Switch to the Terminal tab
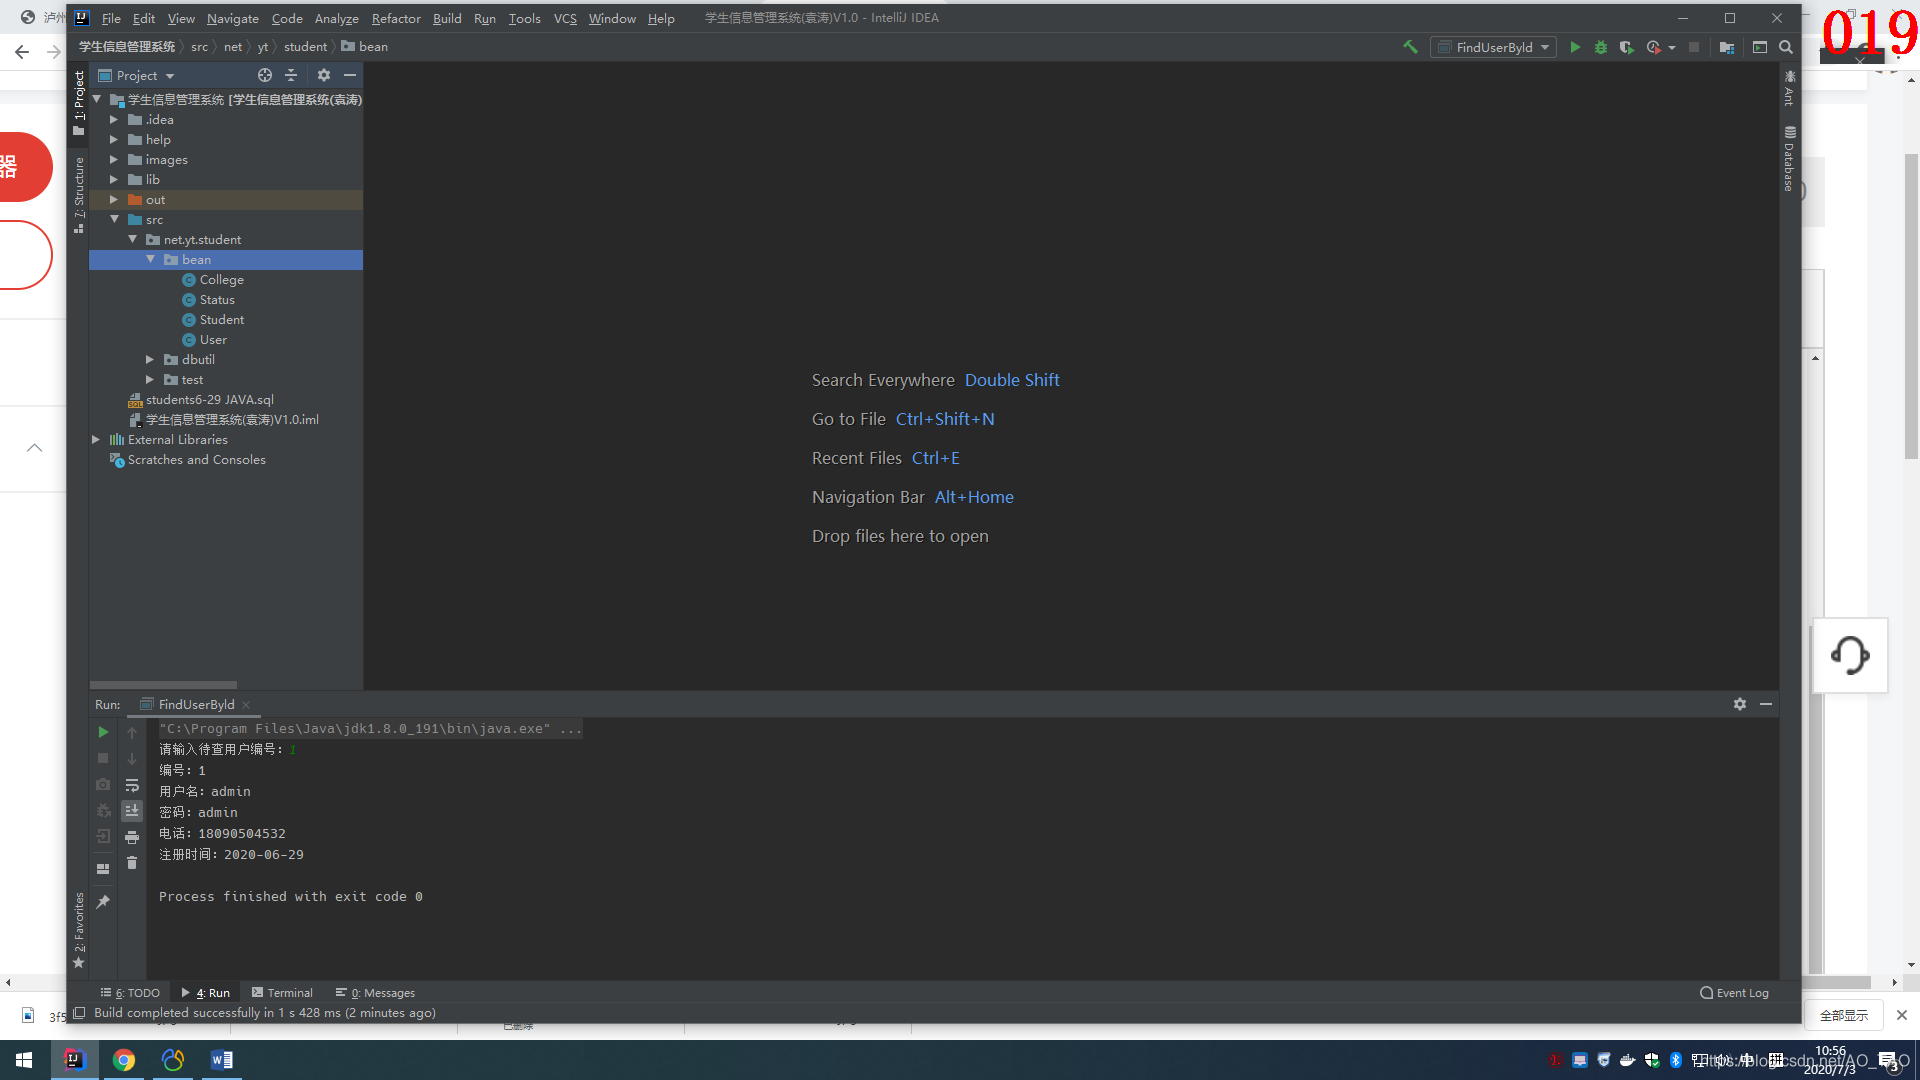The image size is (1920, 1080). (x=282, y=993)
